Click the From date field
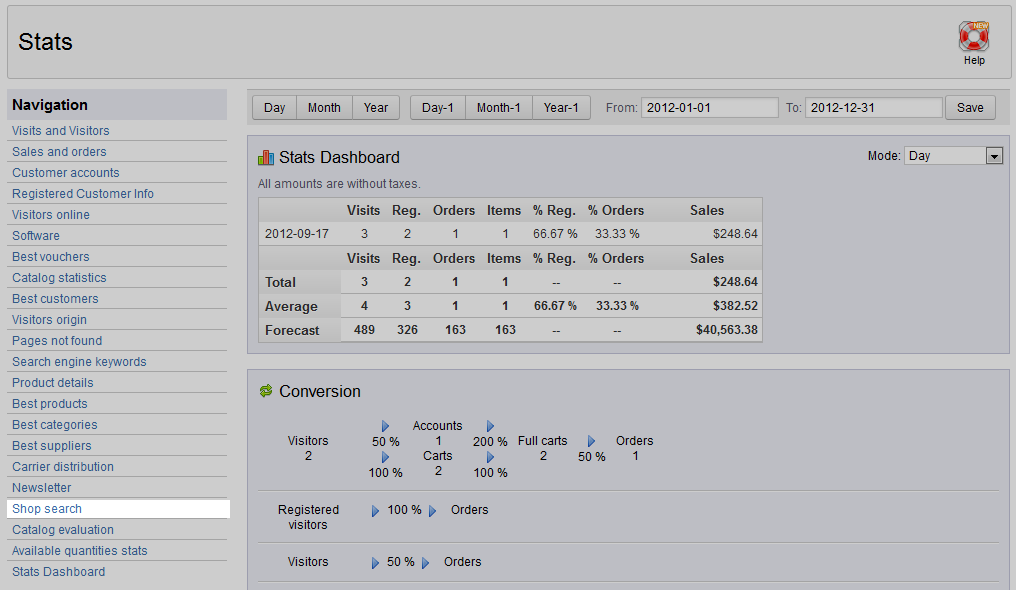Screen dimensions: 1016x590 pyautogui.click(x=710, y=108)
